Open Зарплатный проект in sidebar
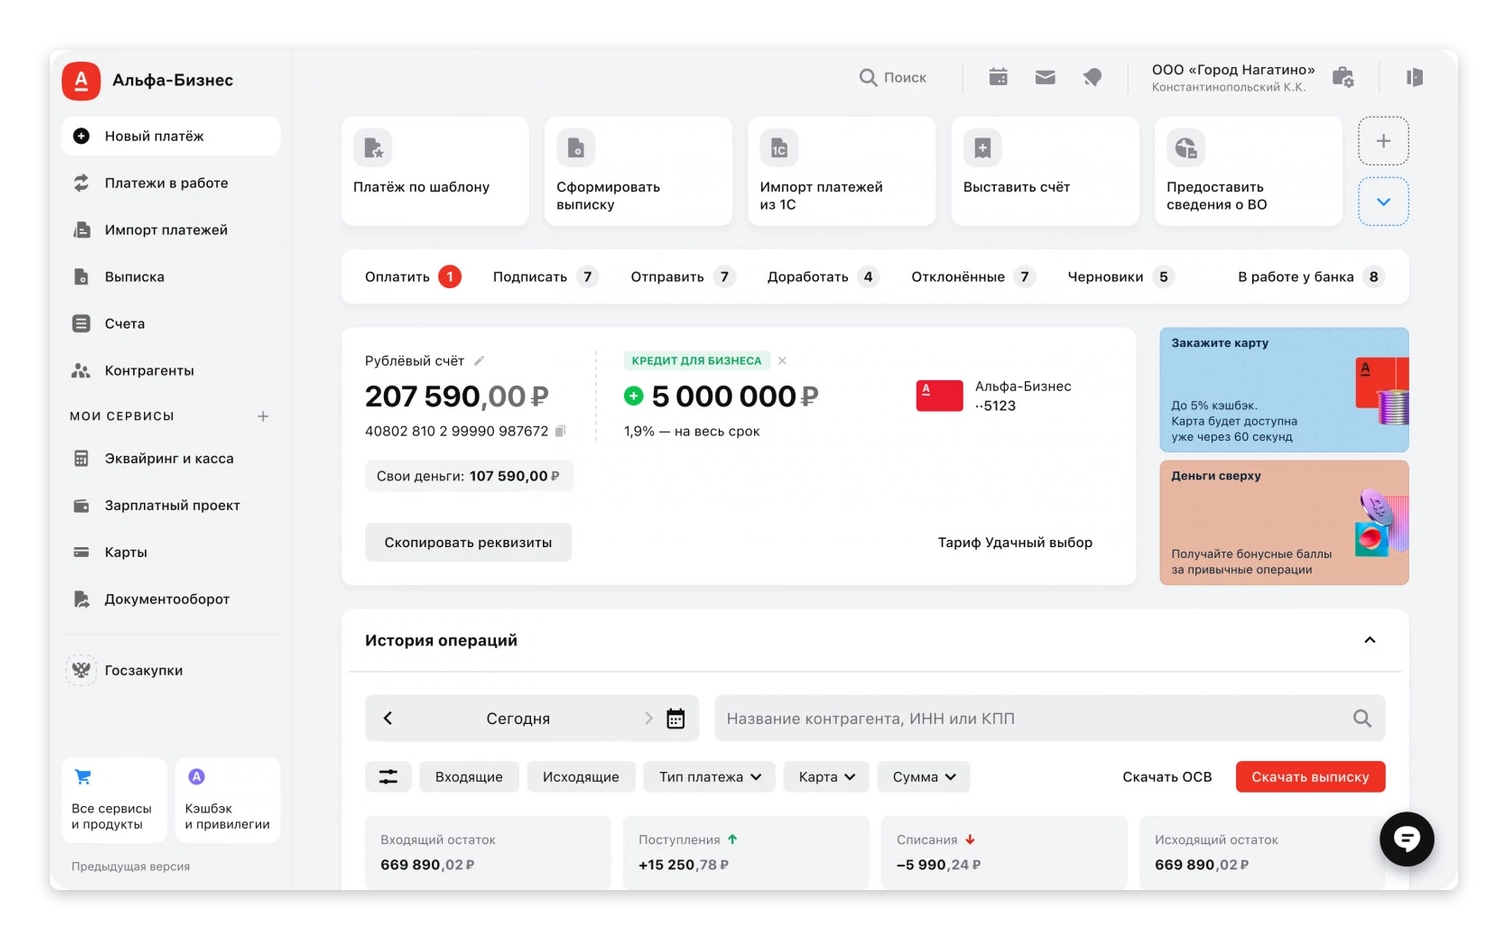Viewport: 1508px width, 941px height. [x=171, y=506]
